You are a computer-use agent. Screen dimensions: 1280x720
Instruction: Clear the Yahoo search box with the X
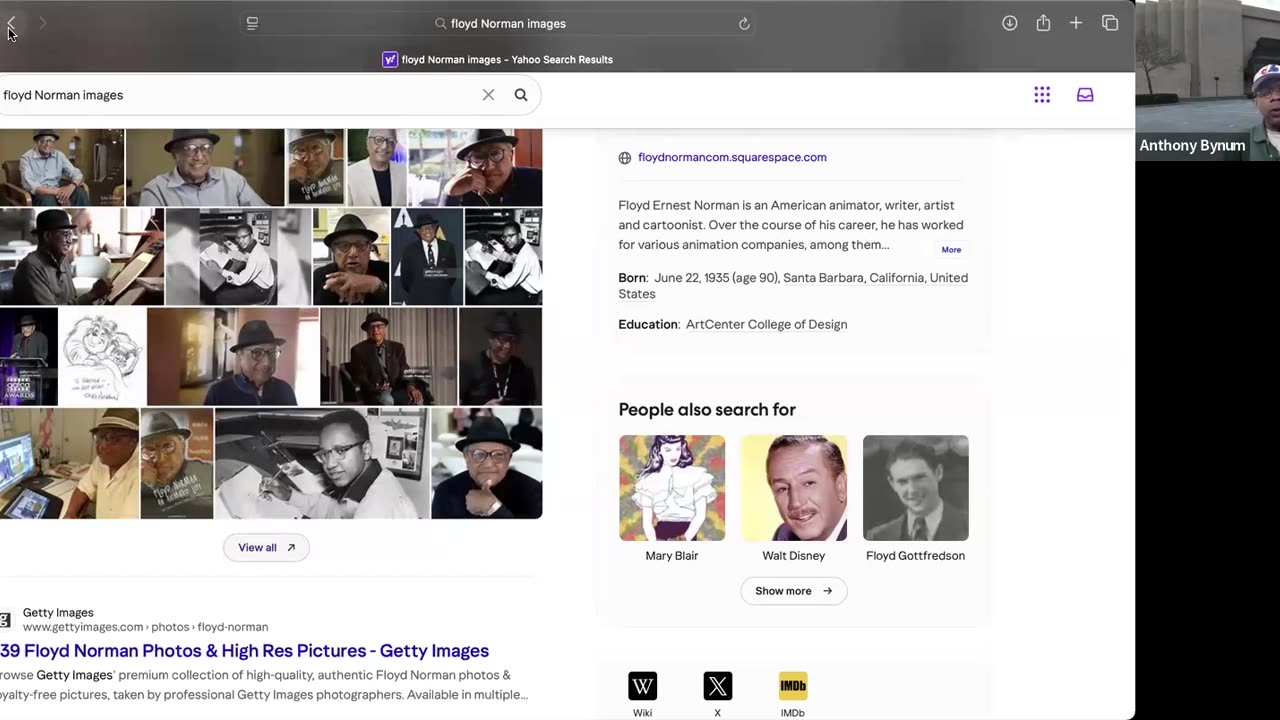[x=488, y=95]
